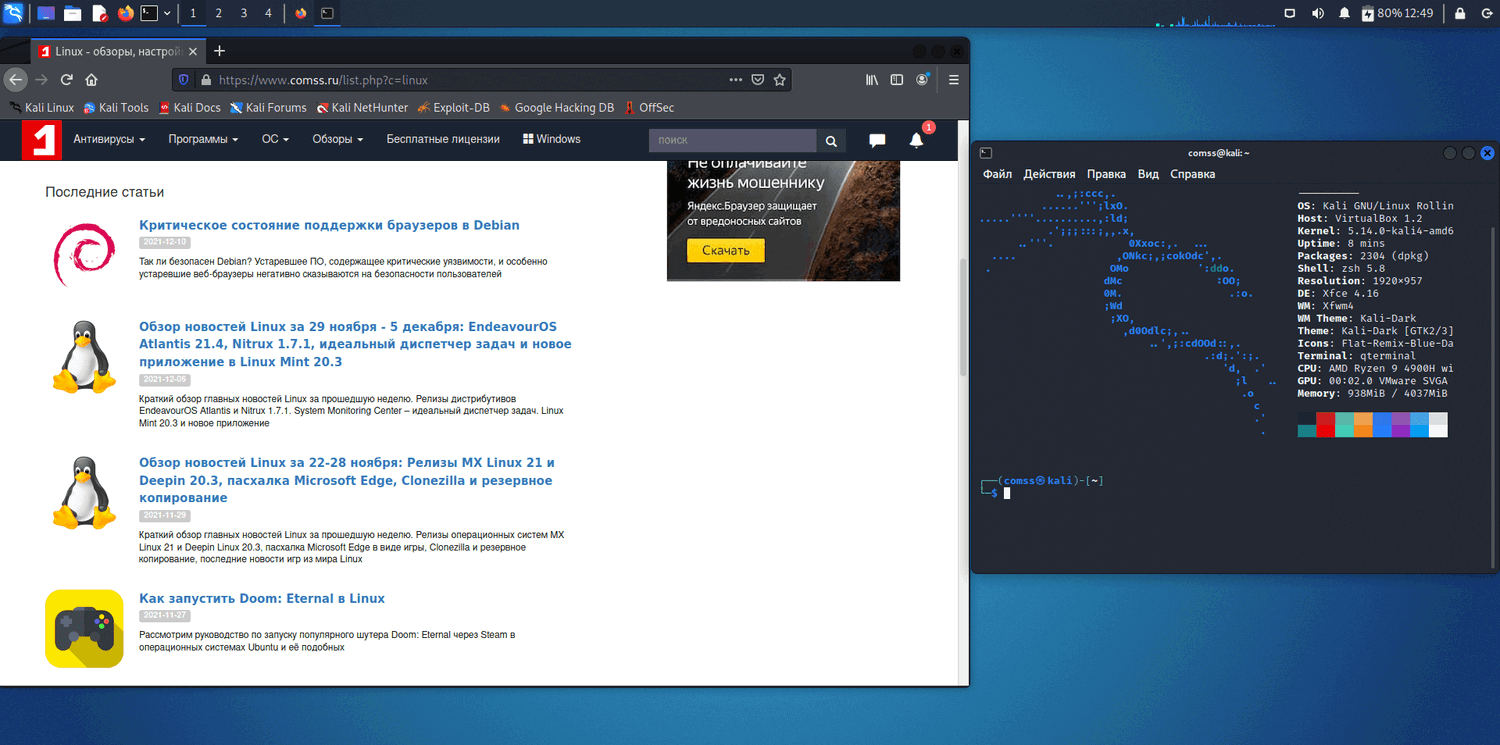Open the display icon in the system tray
Image resolution: width=1500 pixels, height=745 pixels.
(x=1290, y=13)
